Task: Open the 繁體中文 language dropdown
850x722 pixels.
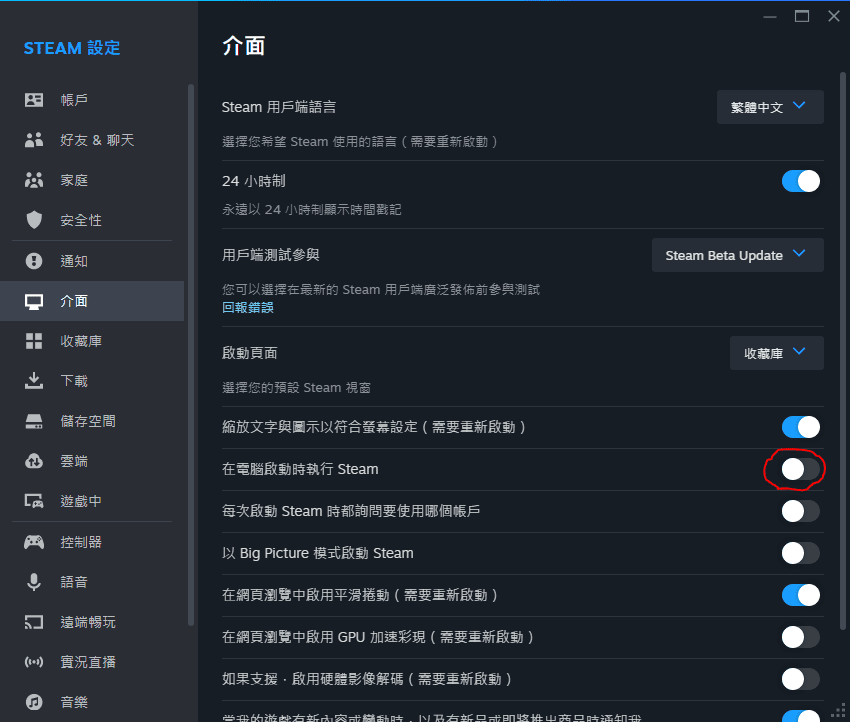Action: coord(770,107)
